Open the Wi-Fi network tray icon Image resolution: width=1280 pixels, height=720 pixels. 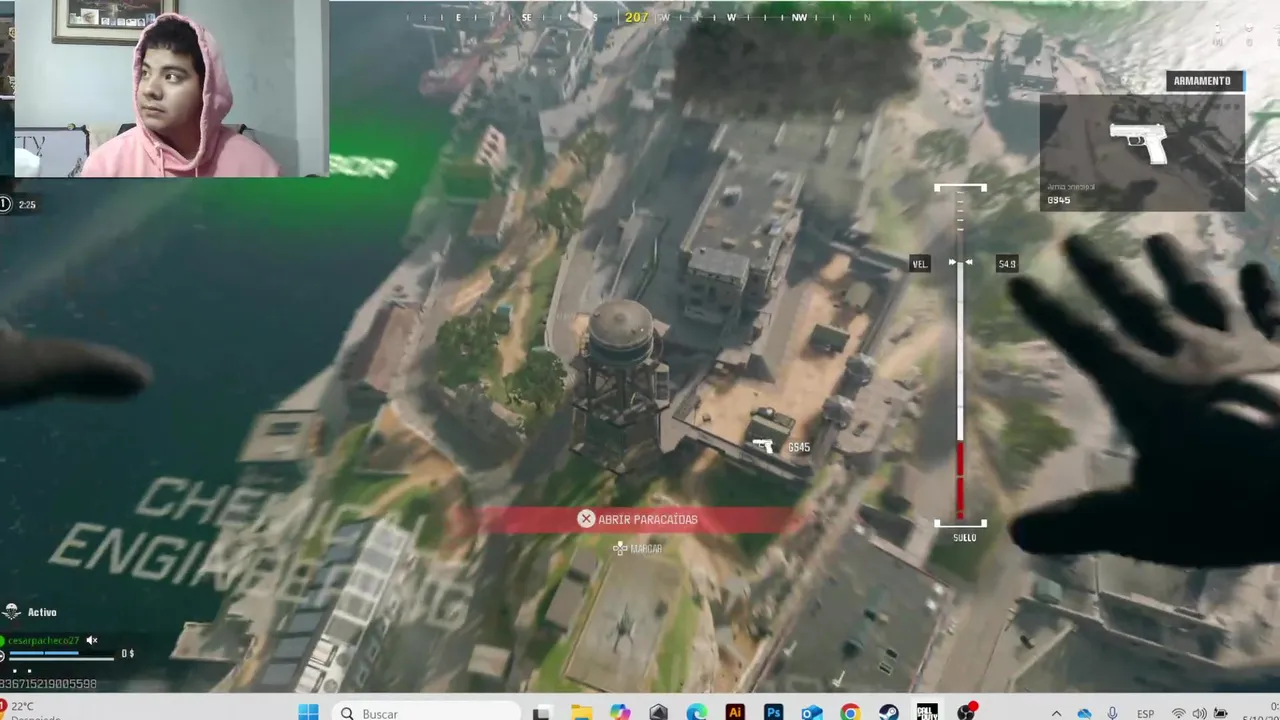tap(1179, 713)
